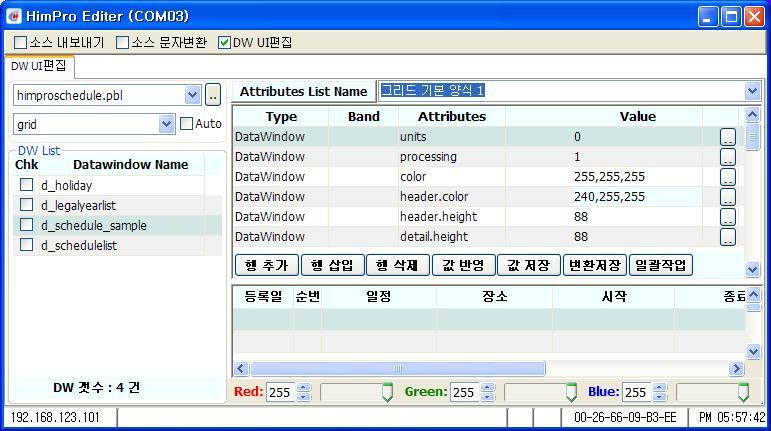This screenshot has width=771, height=431.
Task: Click preview grid horizontal scroll right arrow
Action: click(x=736, y=368)
